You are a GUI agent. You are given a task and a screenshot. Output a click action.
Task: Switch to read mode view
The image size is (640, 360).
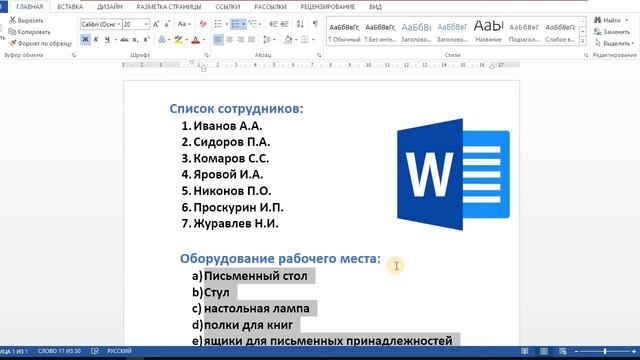tap(524, 351)
